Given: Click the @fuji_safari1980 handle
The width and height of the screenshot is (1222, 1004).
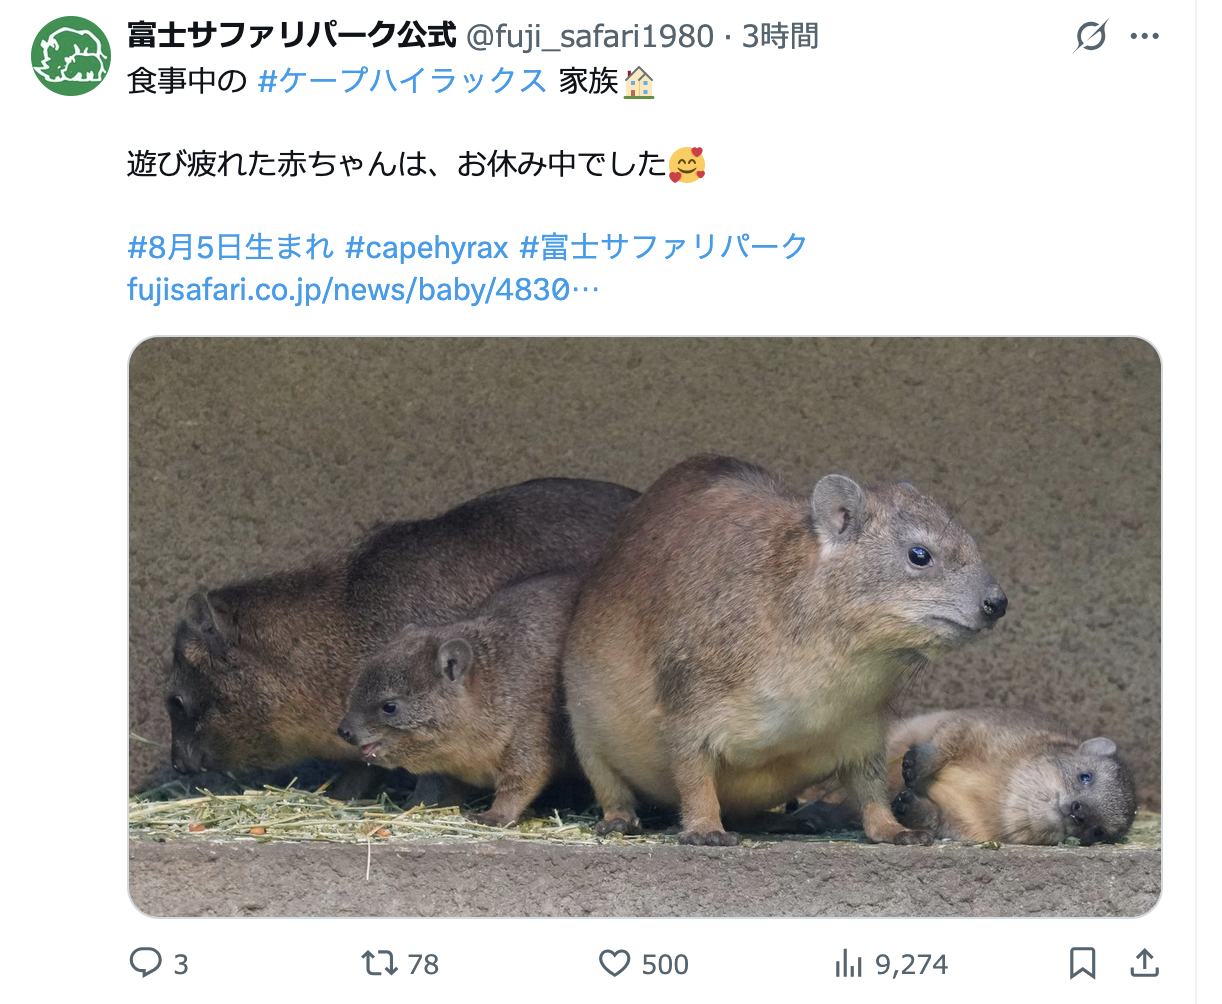Looking at the screenshot, I should click(x=590, y=37).
